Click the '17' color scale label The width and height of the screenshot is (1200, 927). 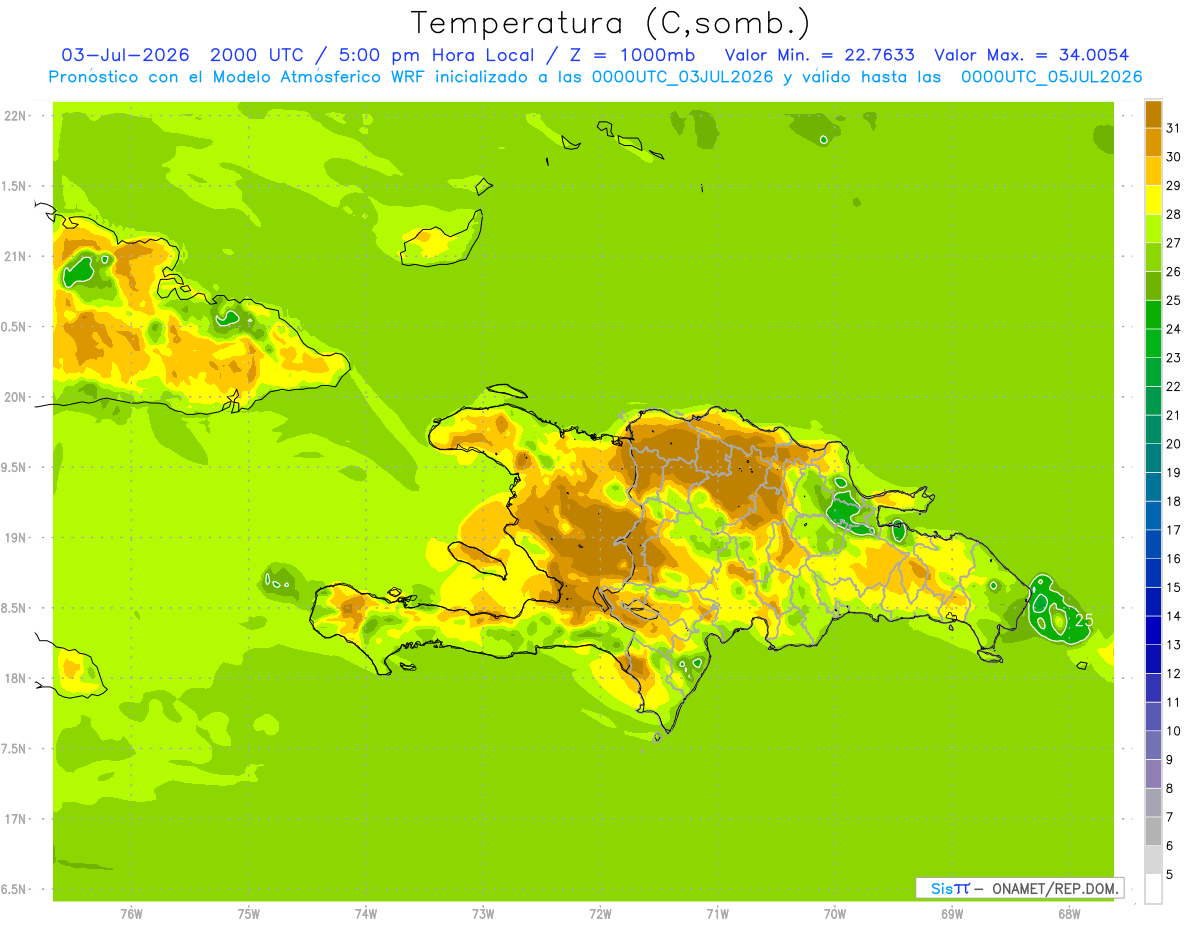pyautogui.click(x=1174, y=530)
